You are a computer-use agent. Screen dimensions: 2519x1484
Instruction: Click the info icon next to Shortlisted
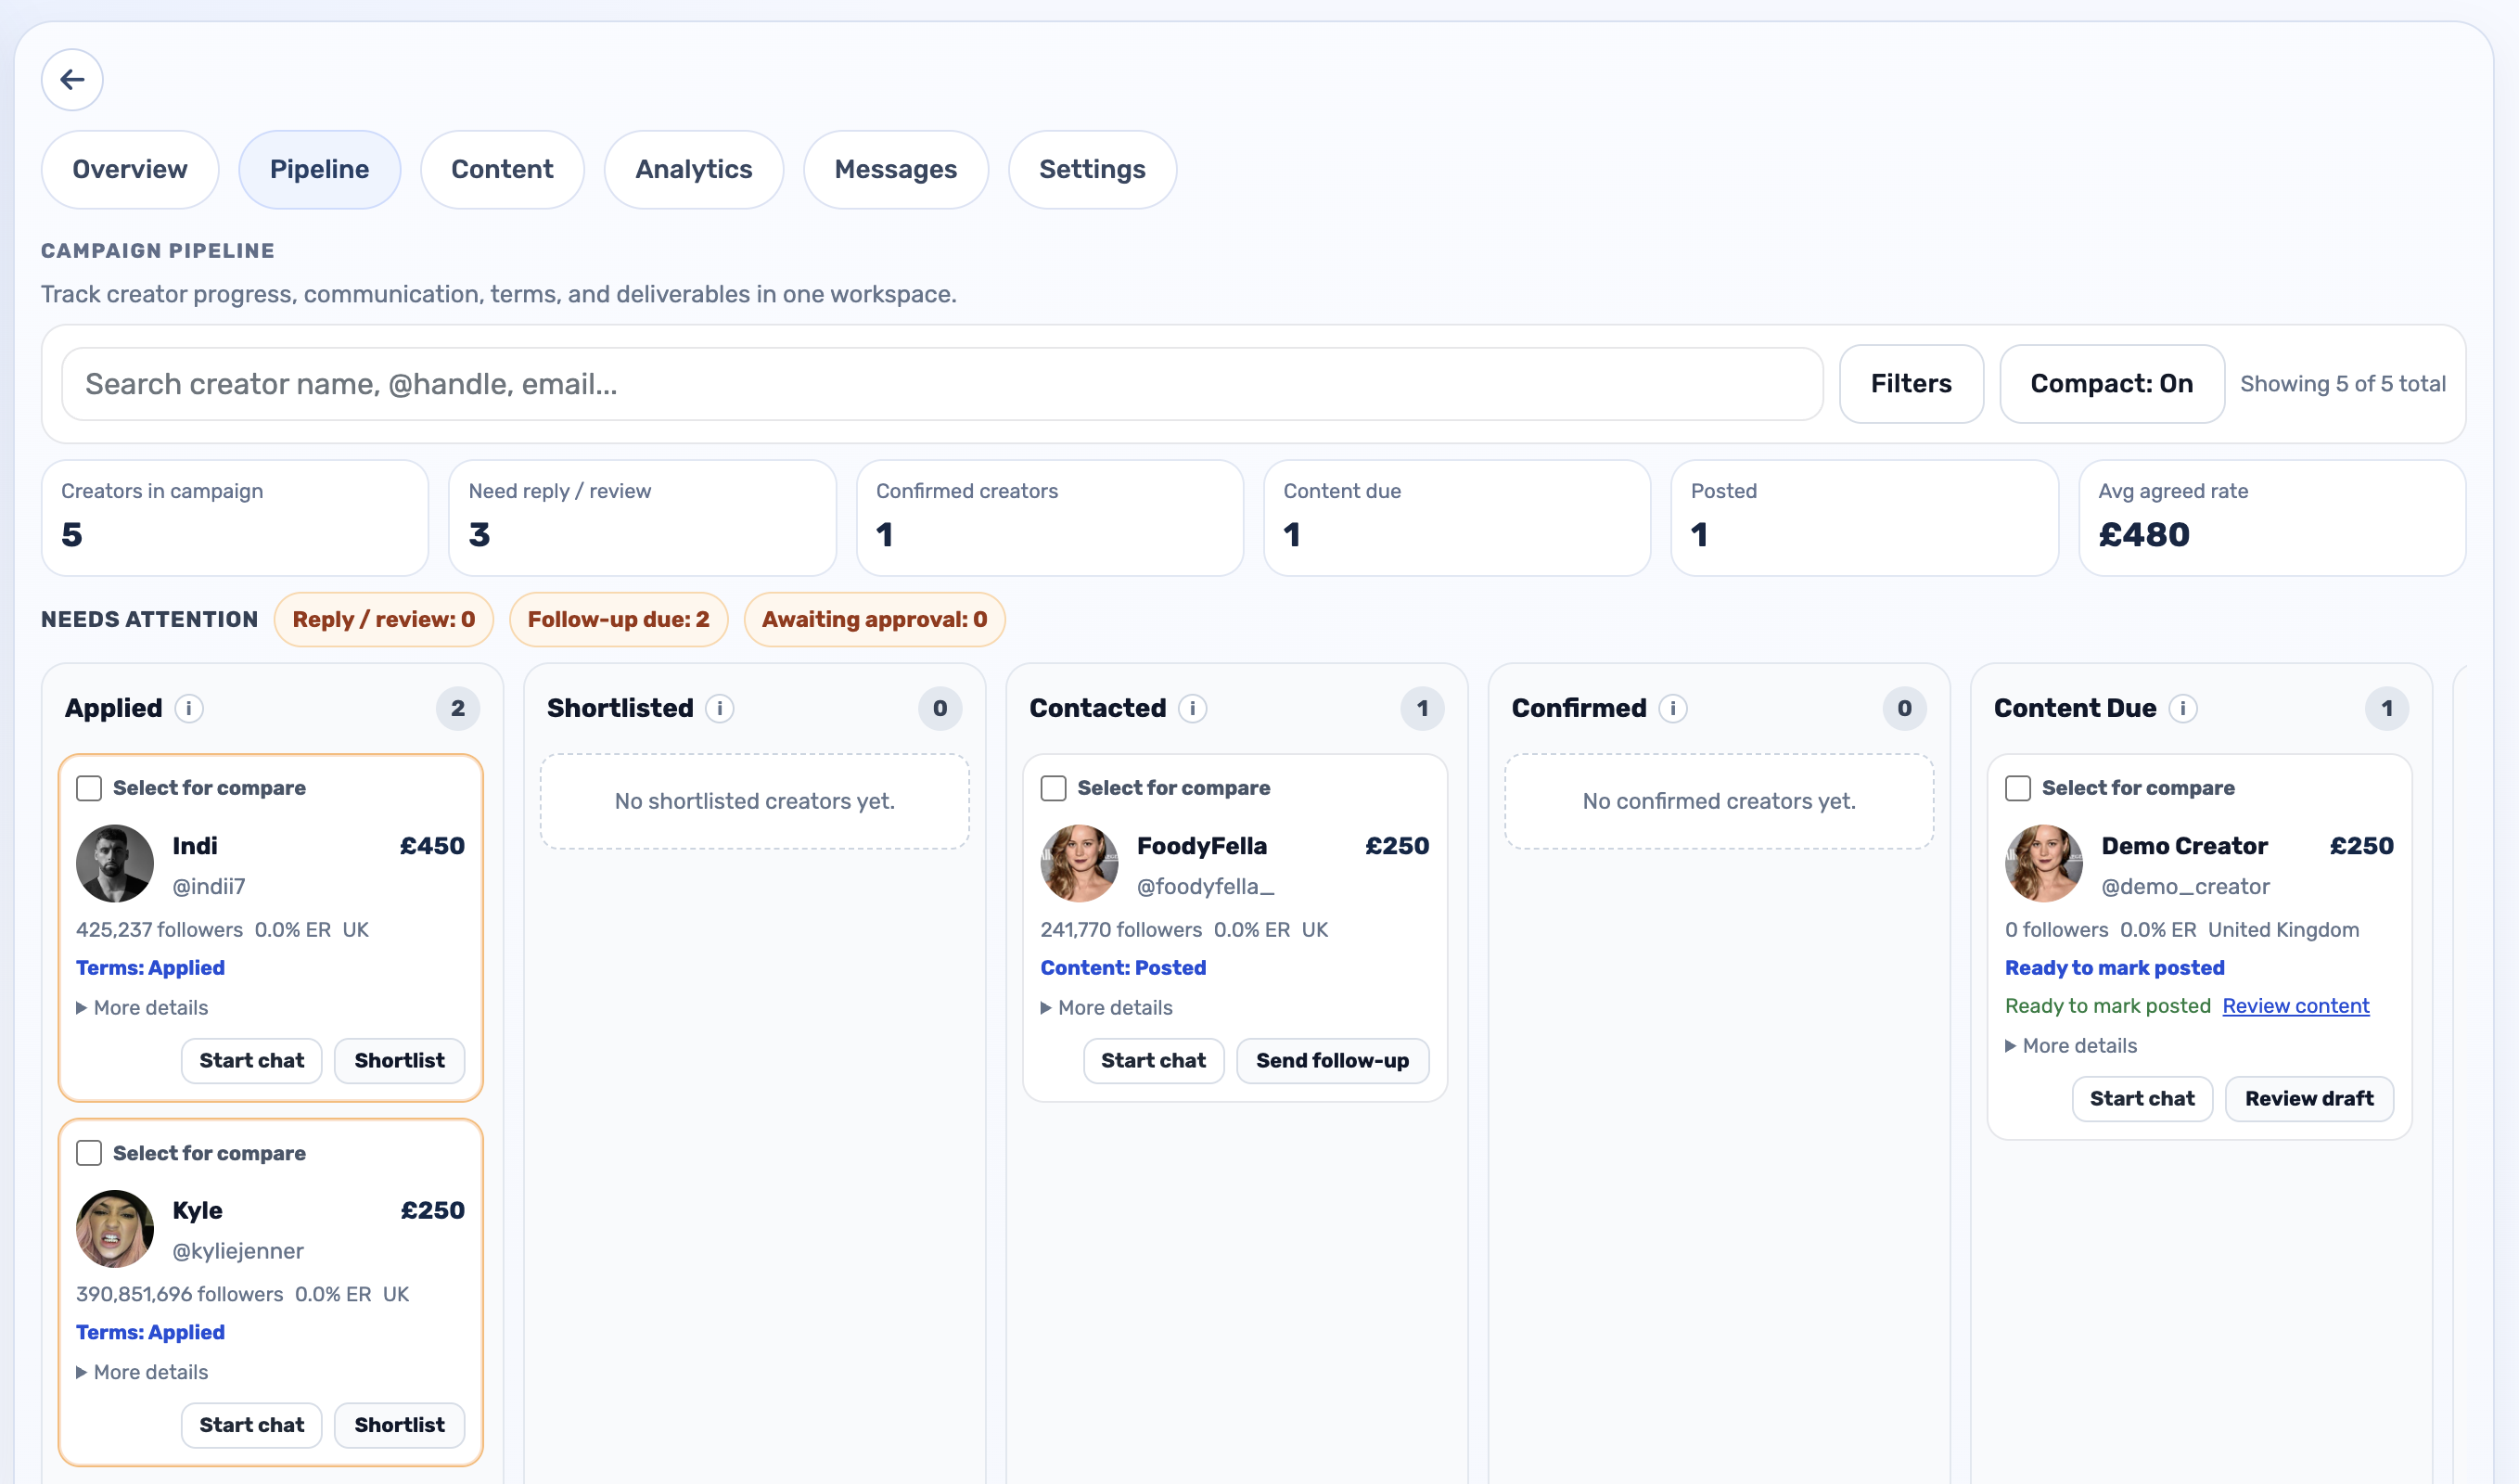pyautogui.click(x=721, y=708)
